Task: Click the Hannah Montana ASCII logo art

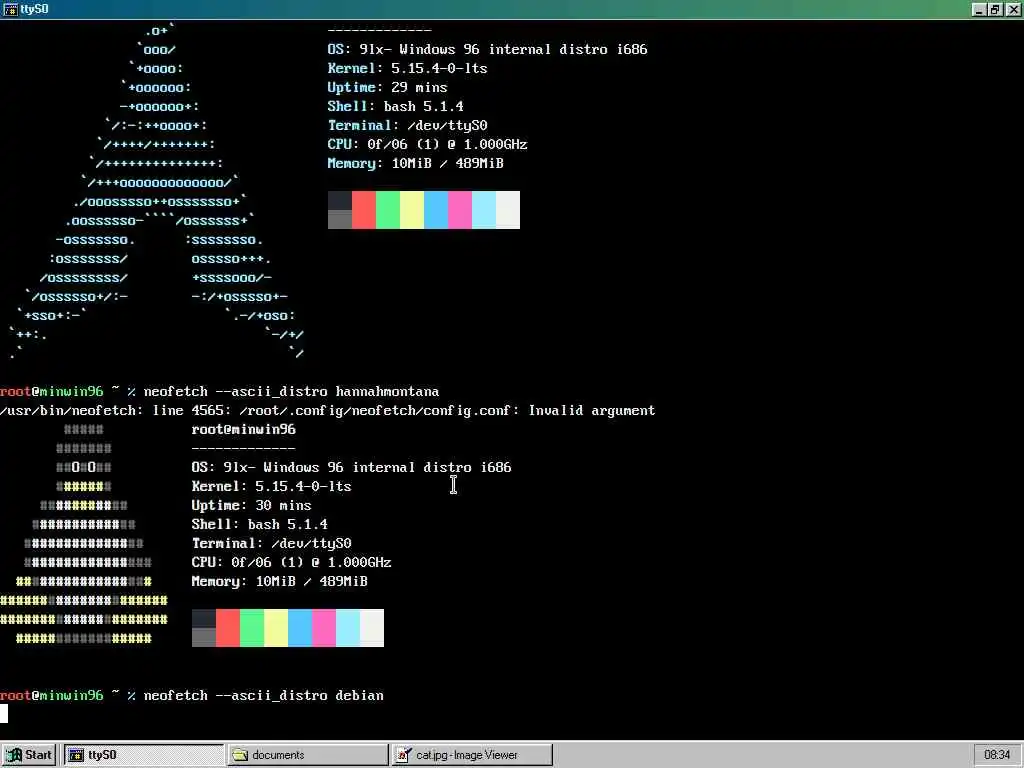Action: (x=84, y=534)
